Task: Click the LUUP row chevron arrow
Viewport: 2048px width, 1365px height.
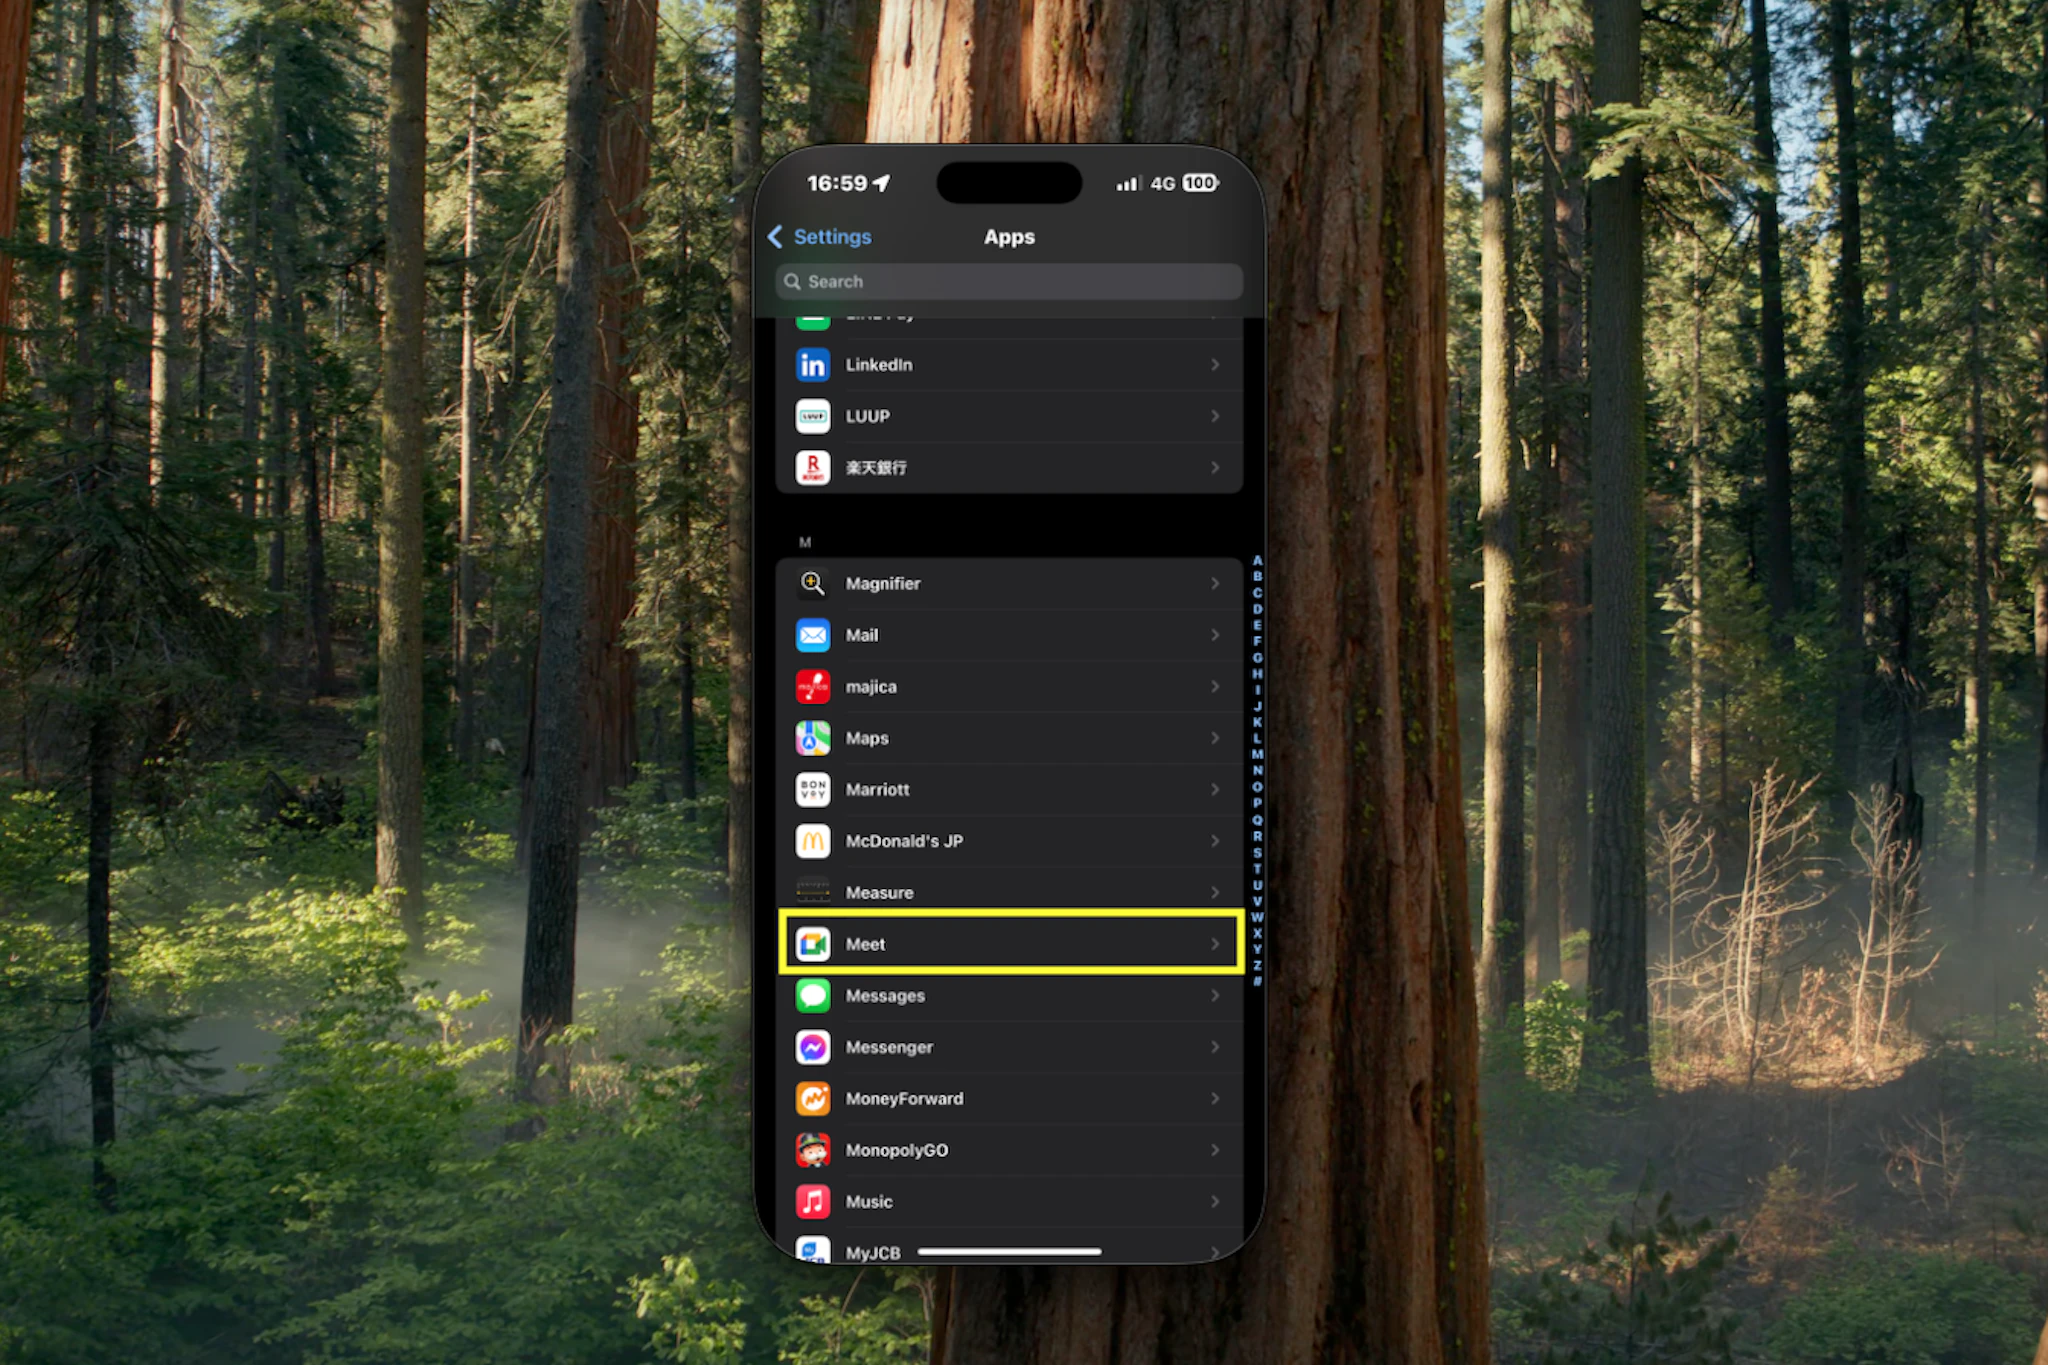Action: pyautogui.click(x=1215, y=416)
